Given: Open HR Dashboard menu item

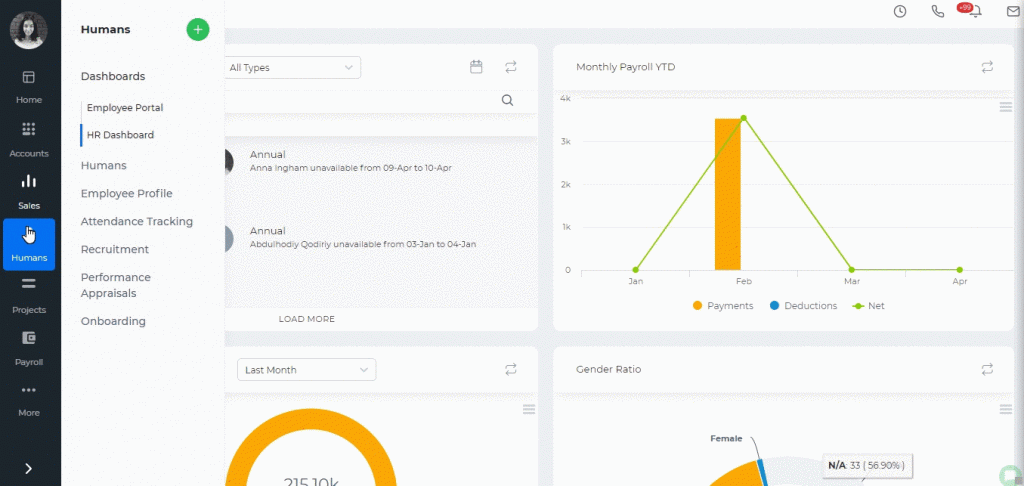Looking at the screenshot, I should (120, 135).
